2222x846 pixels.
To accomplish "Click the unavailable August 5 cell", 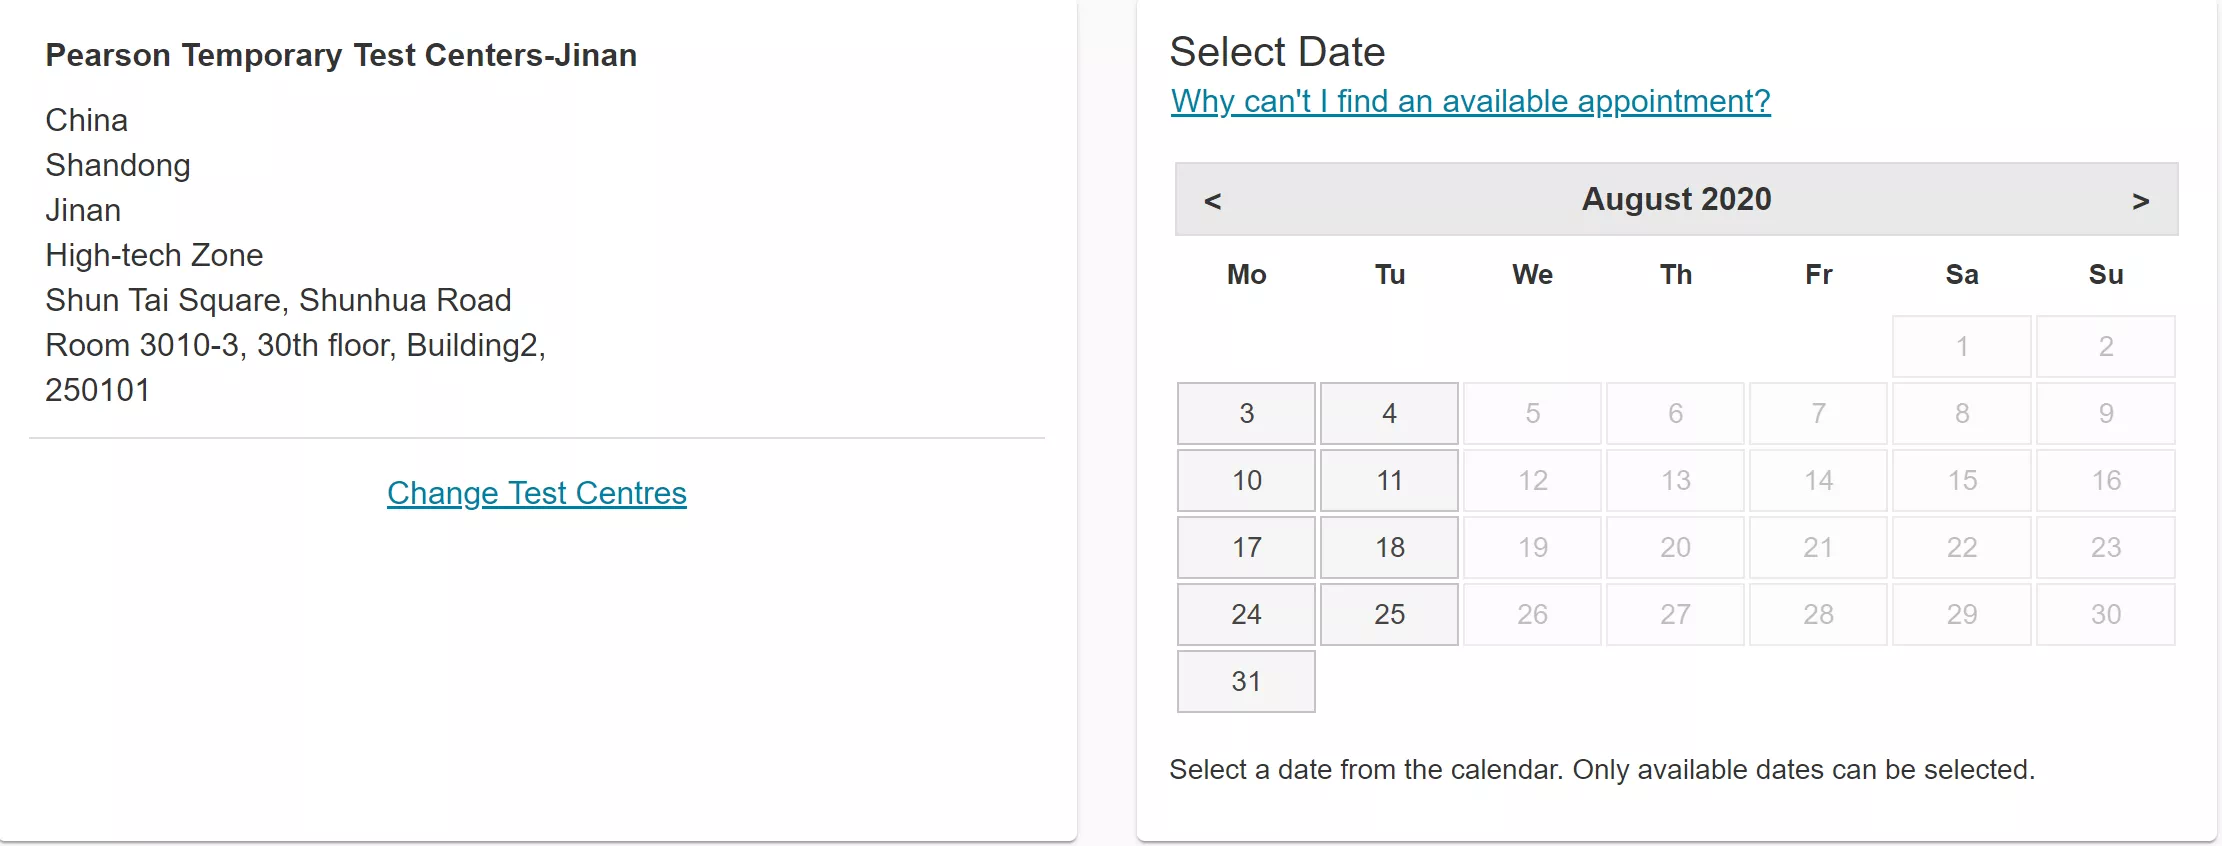I will click(x=1532, y=413).
